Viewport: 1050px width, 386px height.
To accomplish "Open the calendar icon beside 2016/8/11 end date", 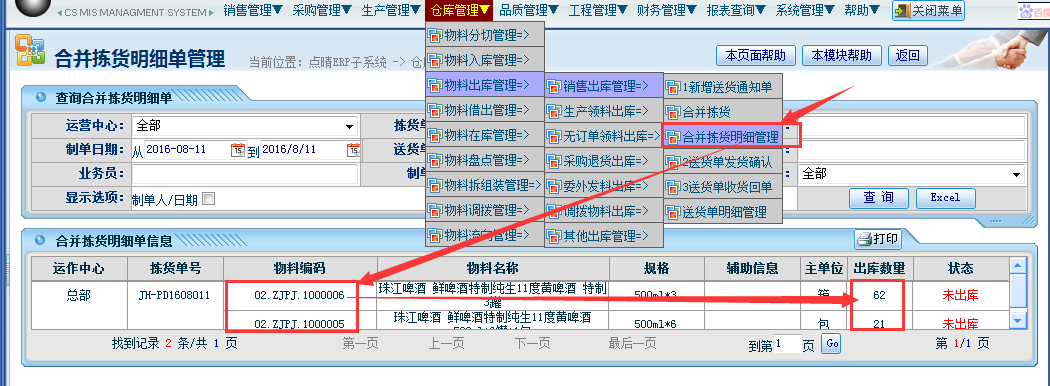I will (353, 149).
